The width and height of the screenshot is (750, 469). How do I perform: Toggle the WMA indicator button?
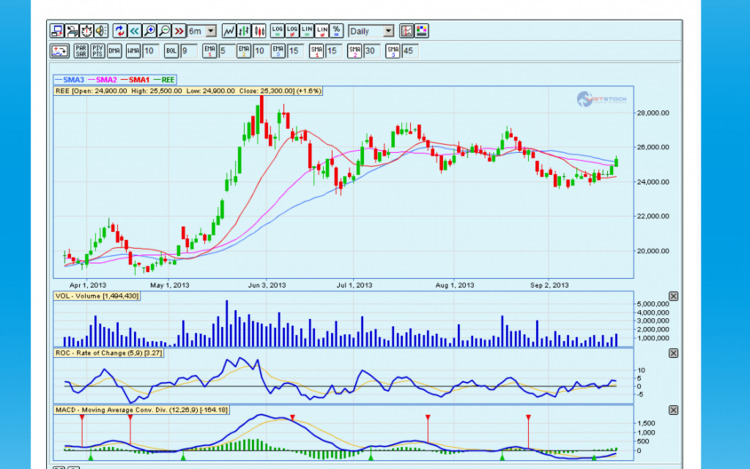pyautogui.click(x=133, y=51)
